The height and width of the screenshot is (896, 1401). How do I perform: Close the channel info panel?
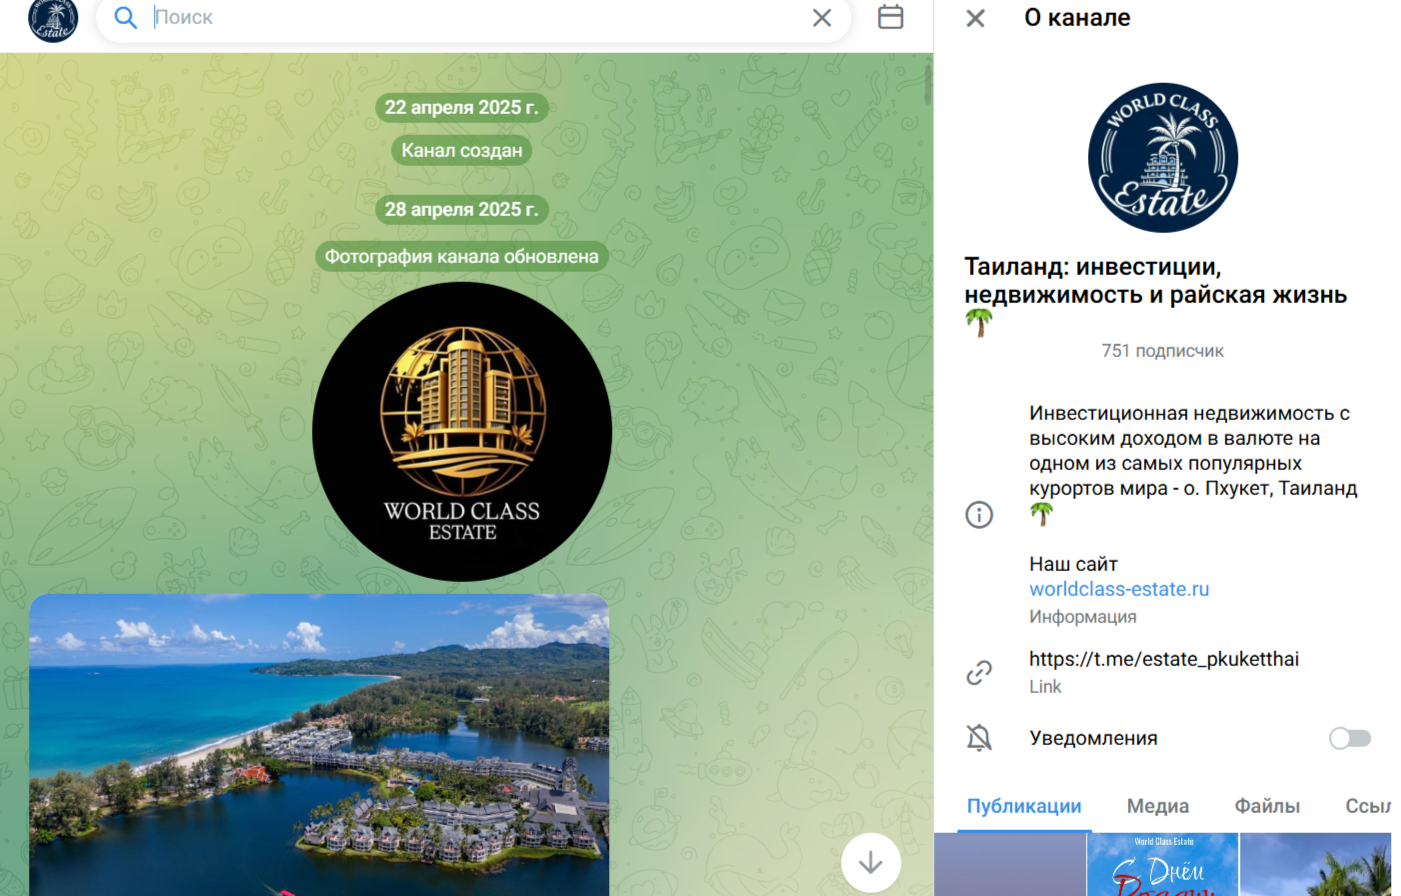coord(975,18)
